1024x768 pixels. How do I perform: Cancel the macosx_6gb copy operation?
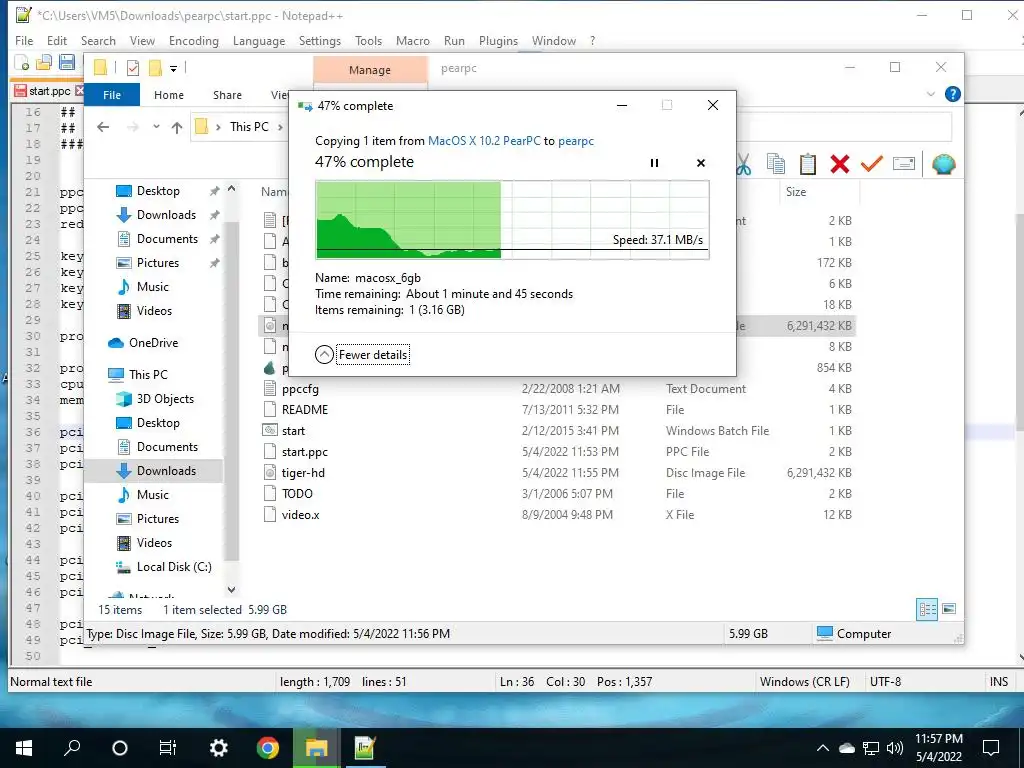(x=701, y=163)
